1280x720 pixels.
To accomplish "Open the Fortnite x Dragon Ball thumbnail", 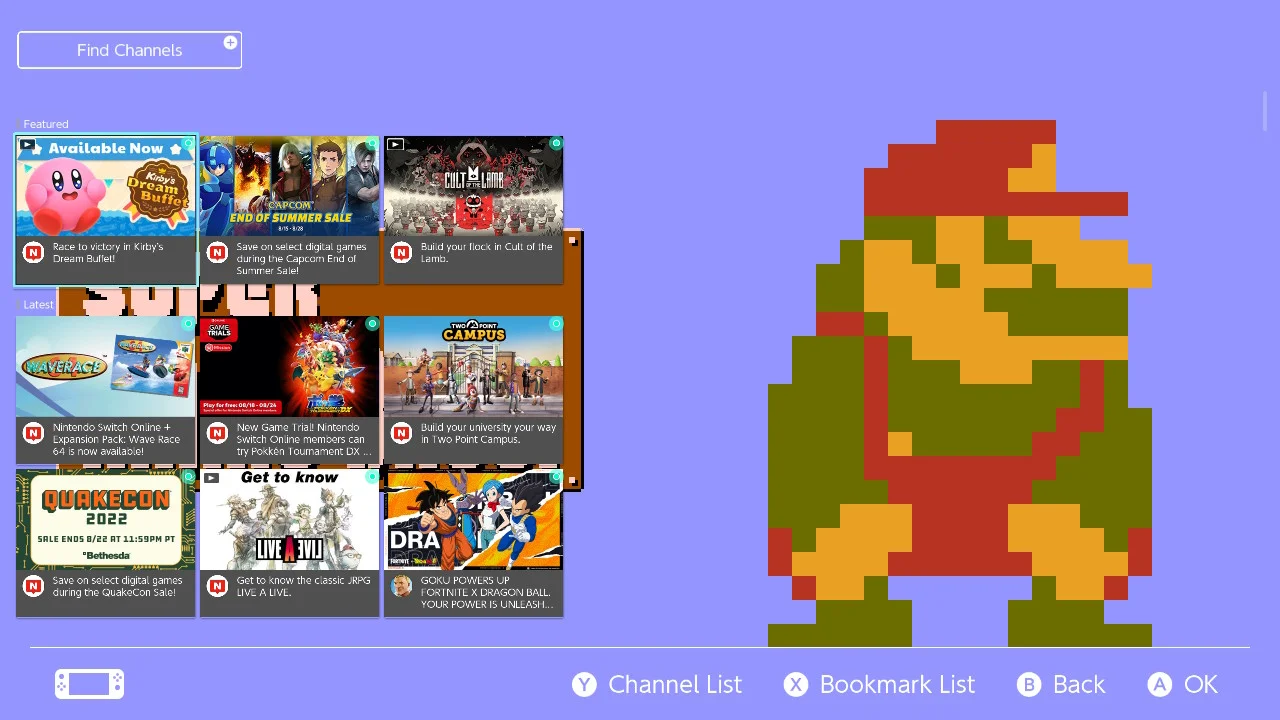I will pyautogui.click(x=474, y=520).
